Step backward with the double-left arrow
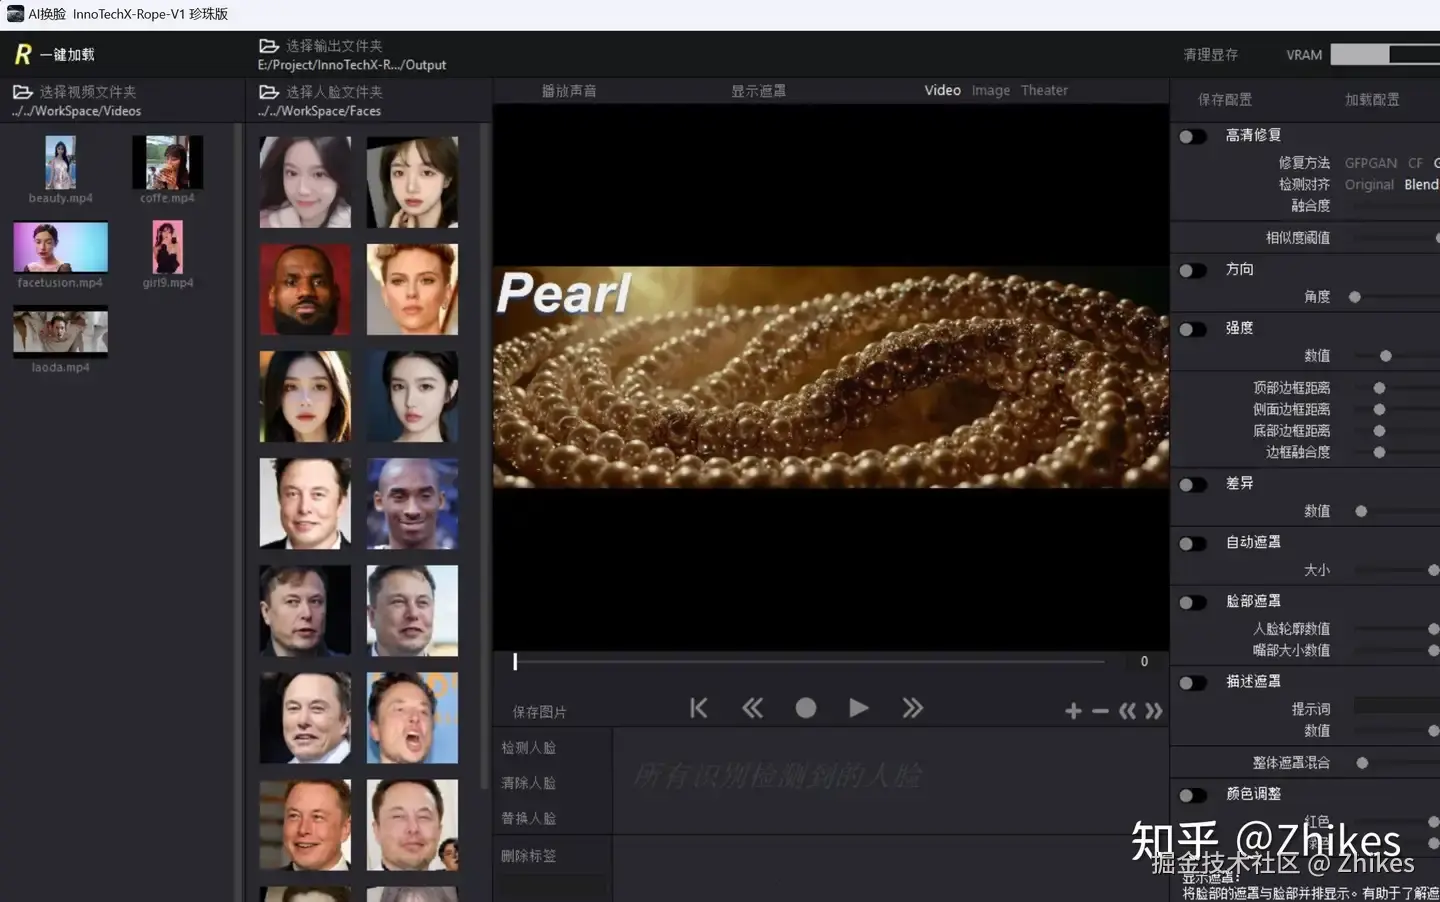 coord(752,708)
